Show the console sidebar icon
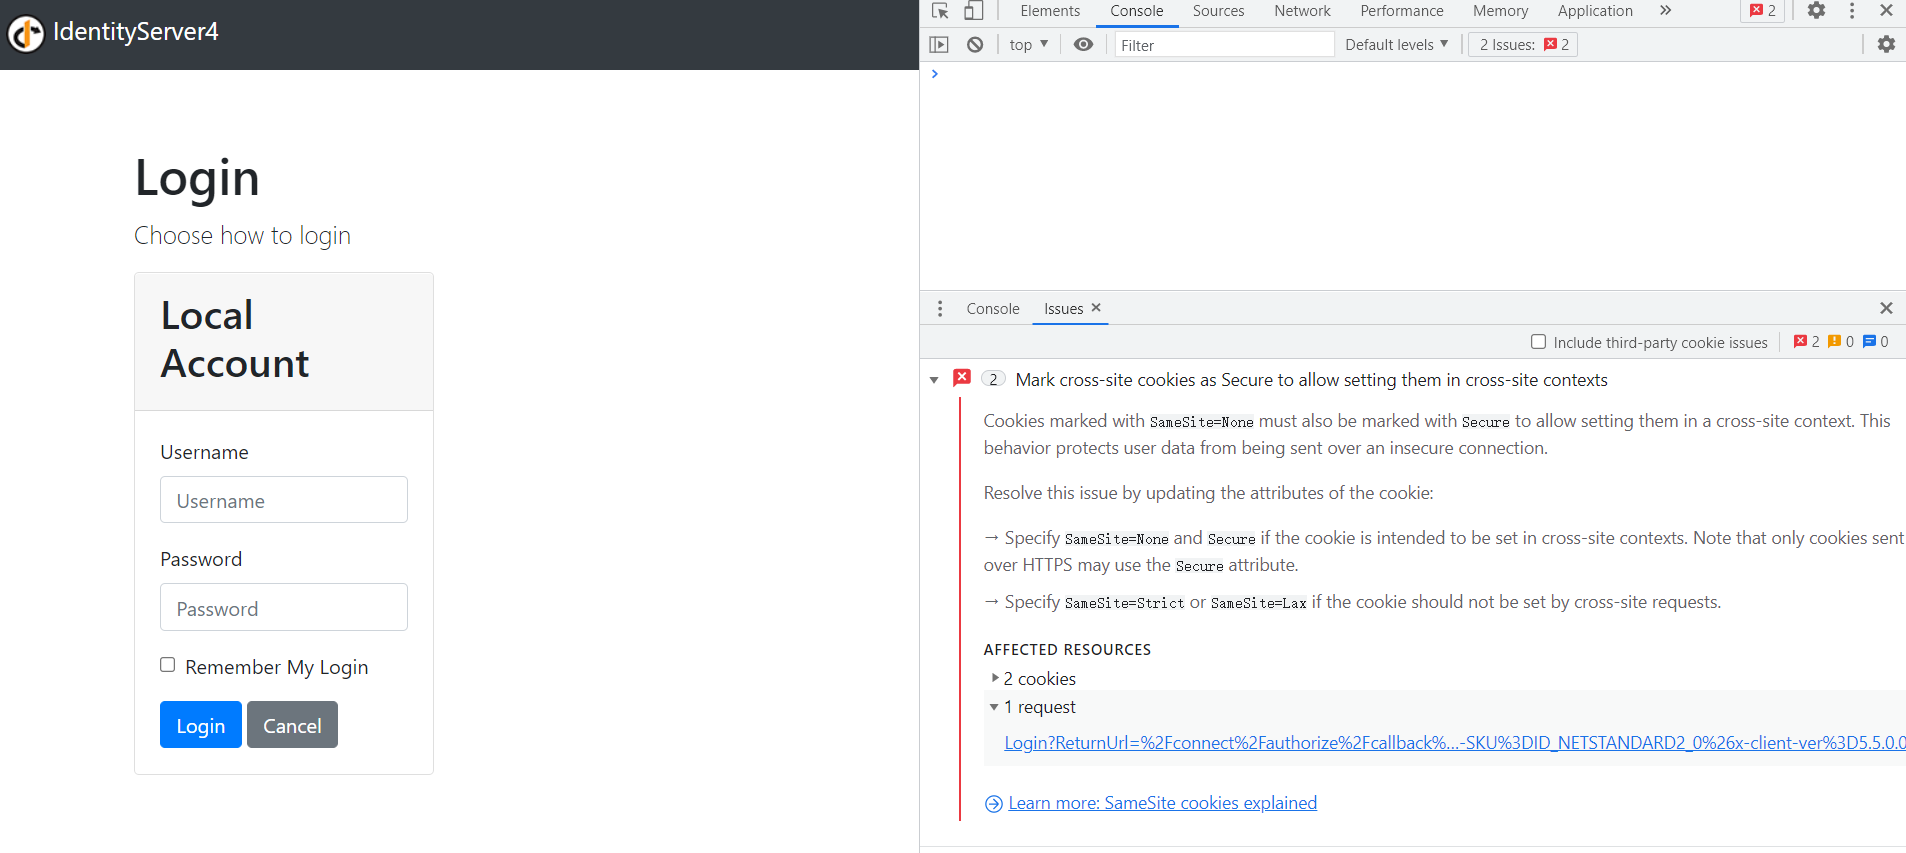 pyautogui.click(x=939, y=45)
